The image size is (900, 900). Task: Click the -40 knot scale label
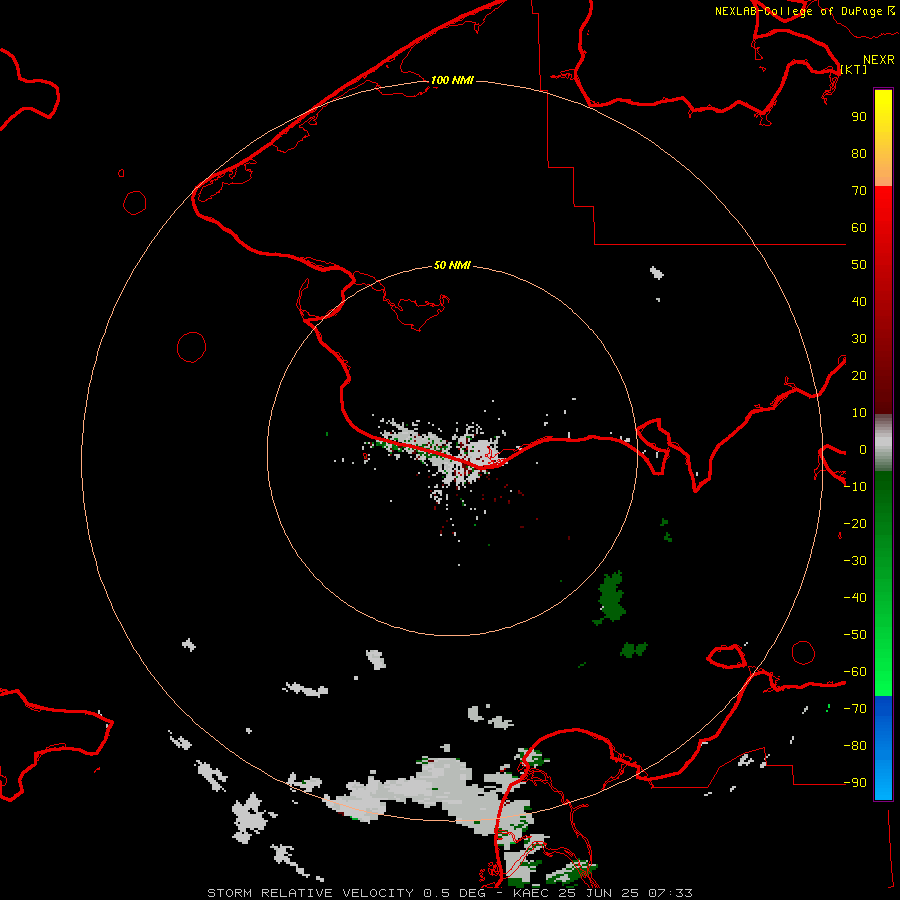tap(855, 598)
